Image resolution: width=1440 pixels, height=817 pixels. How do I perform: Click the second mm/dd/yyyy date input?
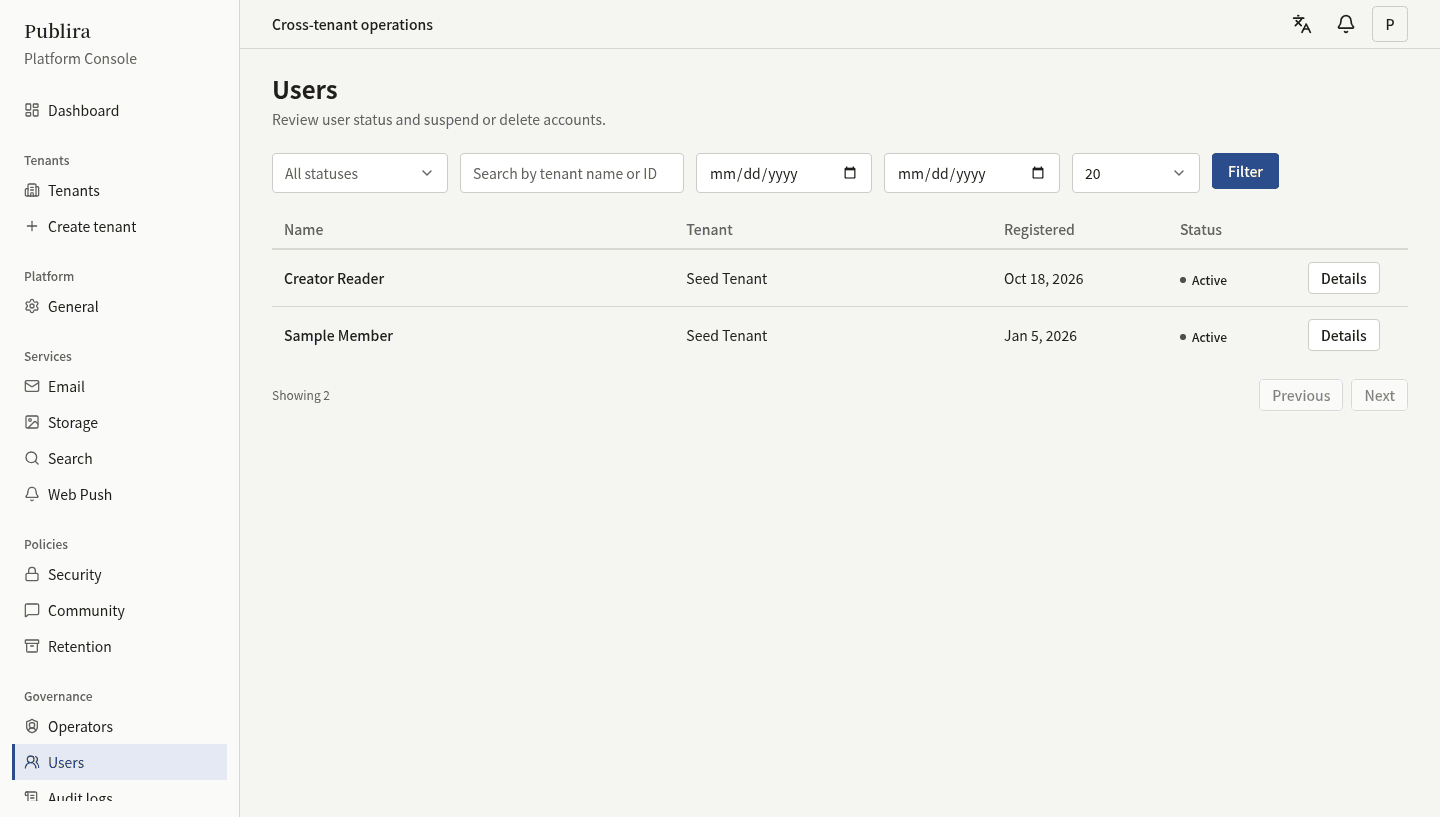tap(972, 173)
